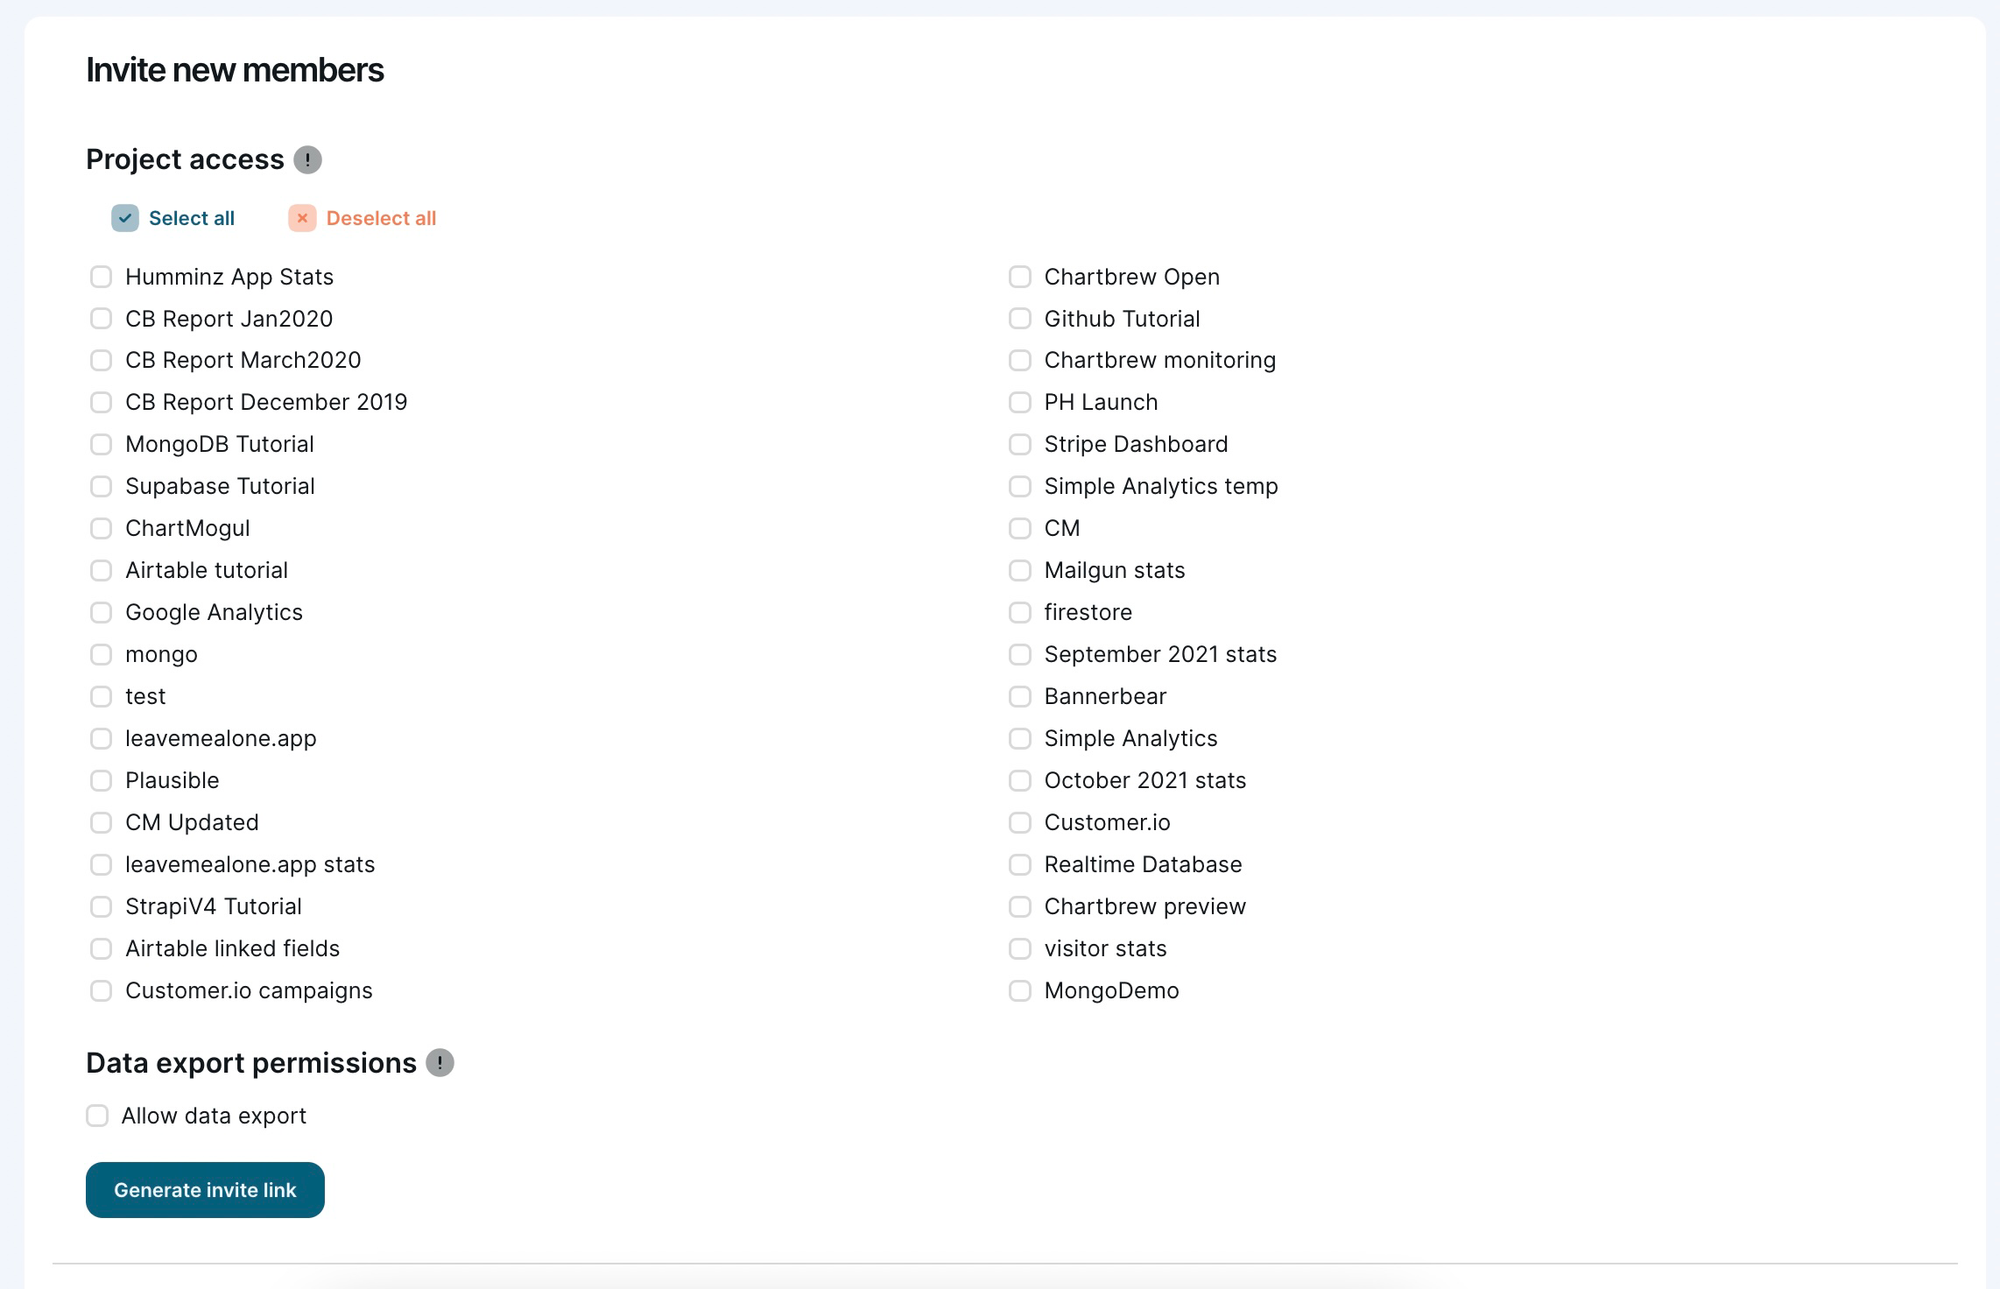Check the Humminz App Stats project
Screen dimensions: 2000x1289
[101, 276]
